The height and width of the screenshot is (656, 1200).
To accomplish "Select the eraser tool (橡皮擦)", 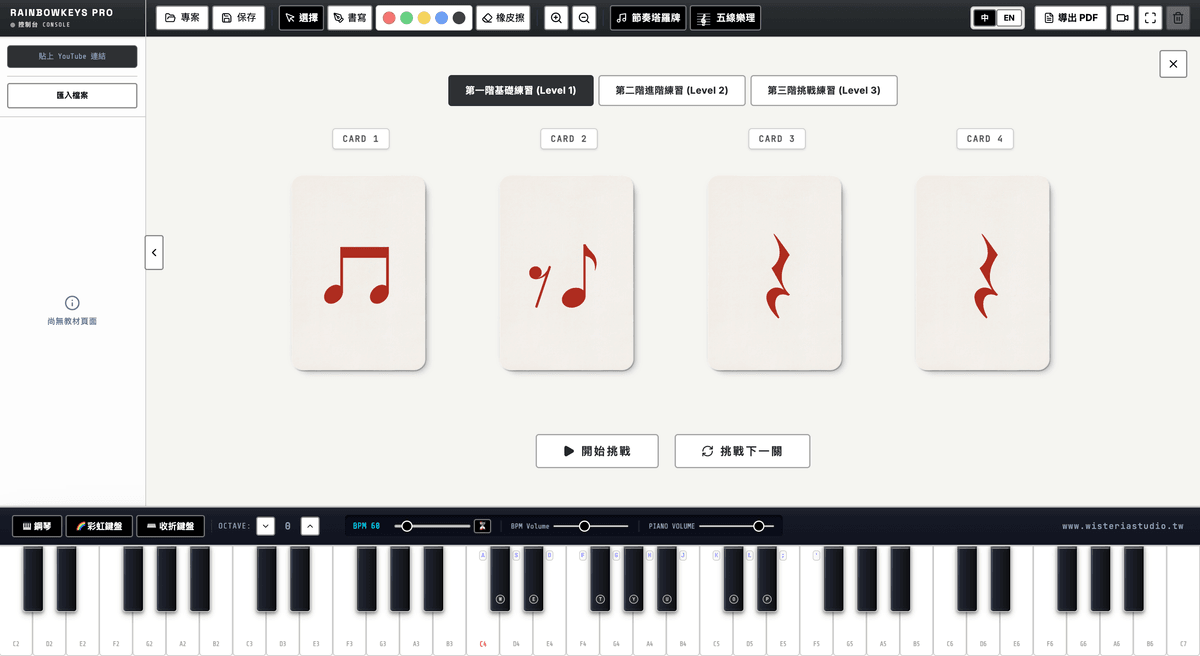I will point(503,18).
